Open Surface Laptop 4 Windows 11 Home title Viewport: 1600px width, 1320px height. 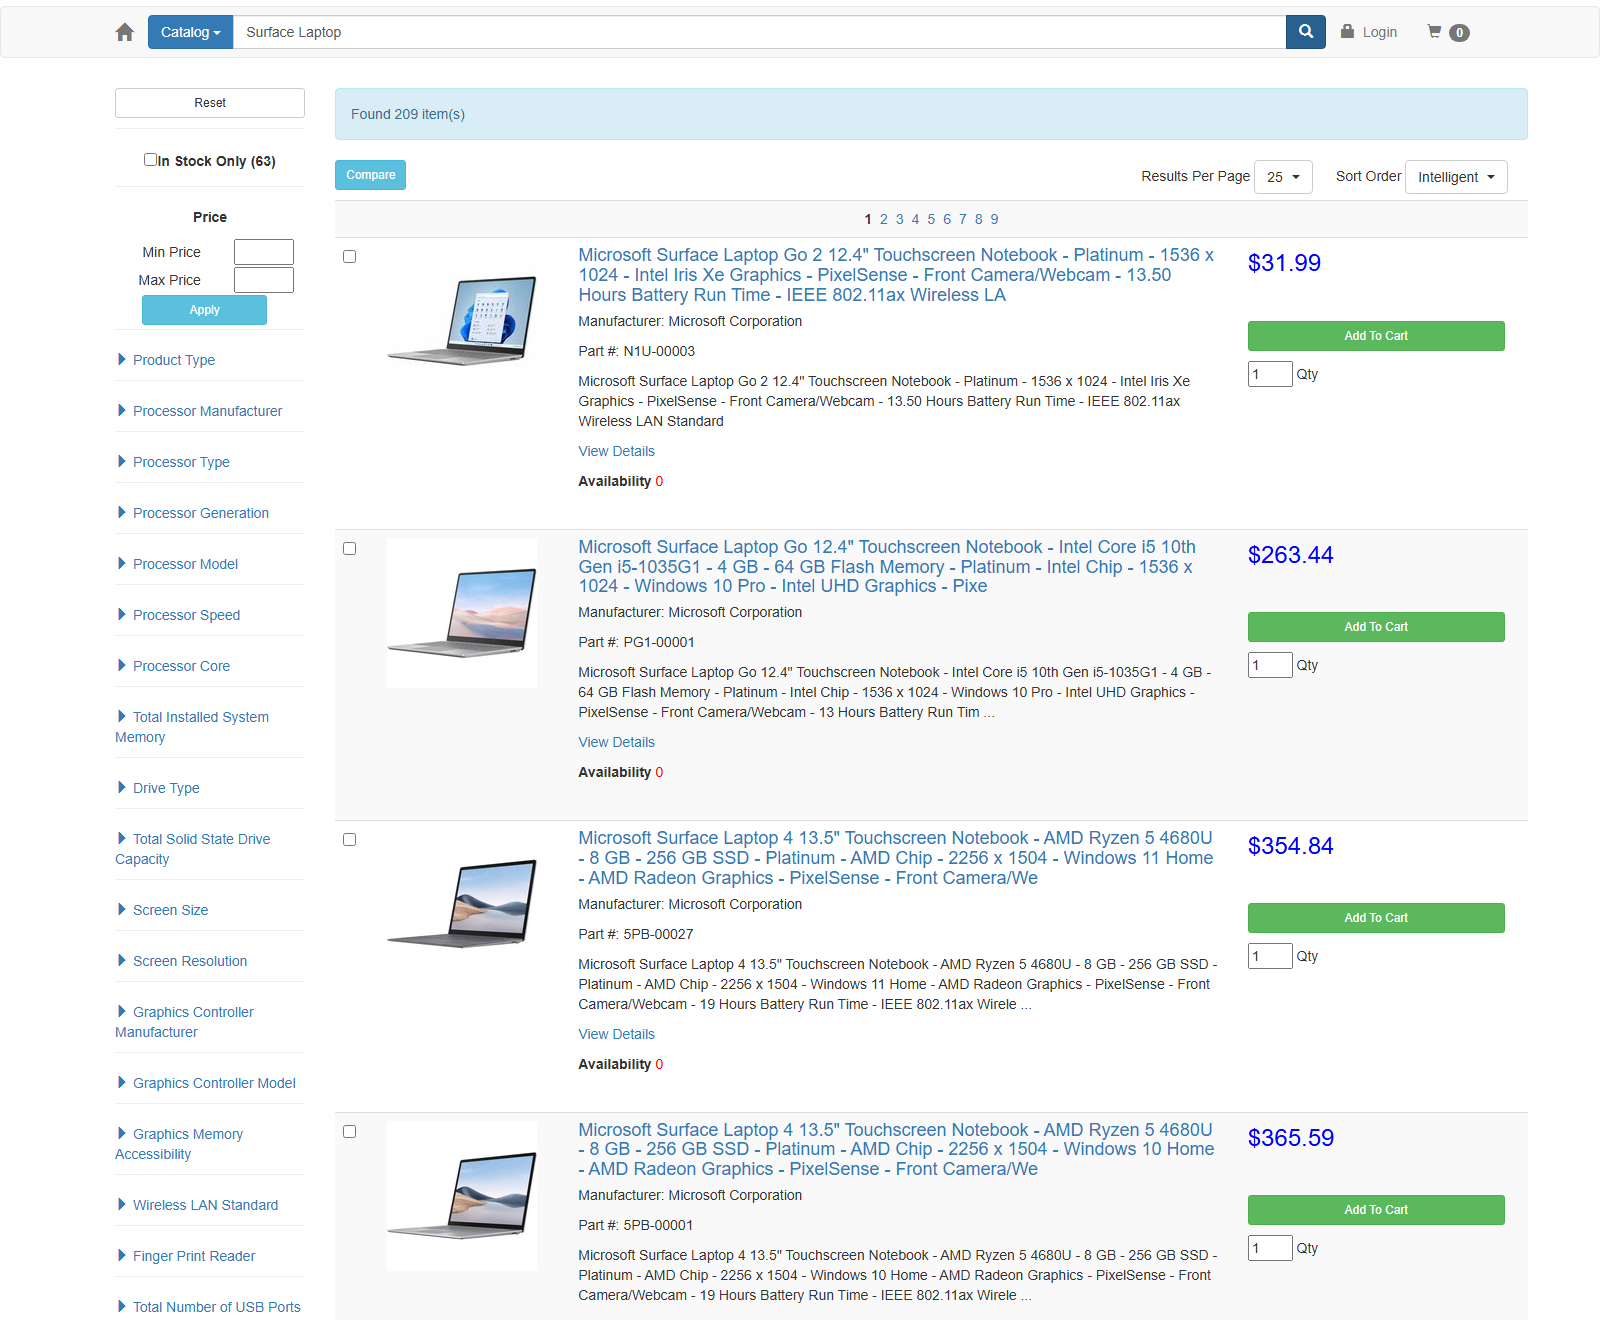tap(896, 858)
